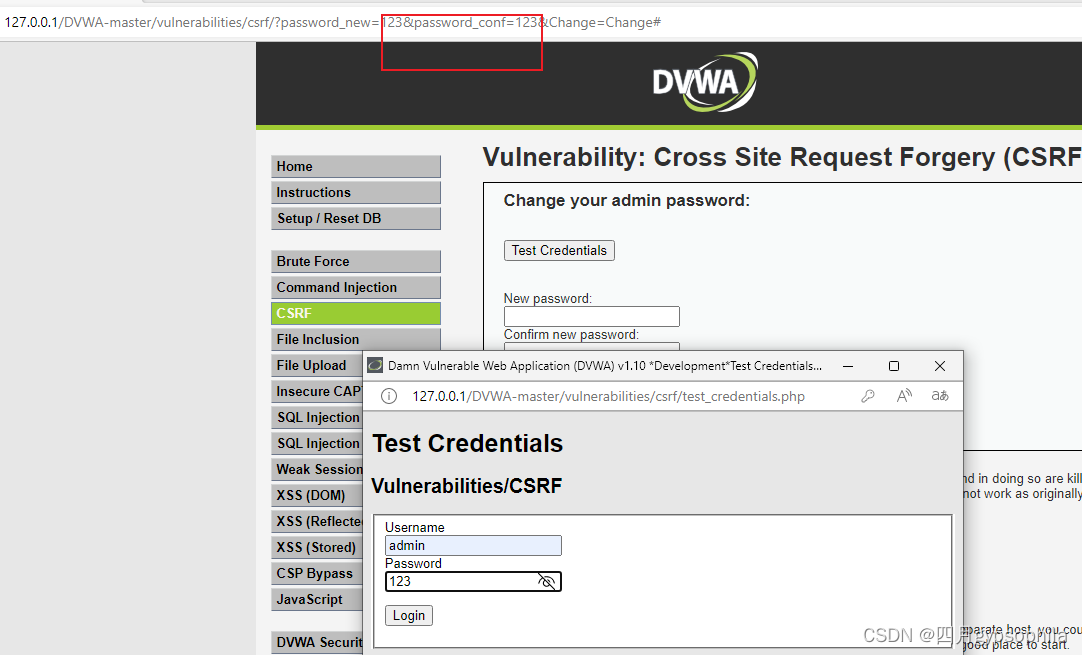This screenshot has width=1082, height=655.
Task: Click the Read aloud icon
Action: click(x=904, y=395)
